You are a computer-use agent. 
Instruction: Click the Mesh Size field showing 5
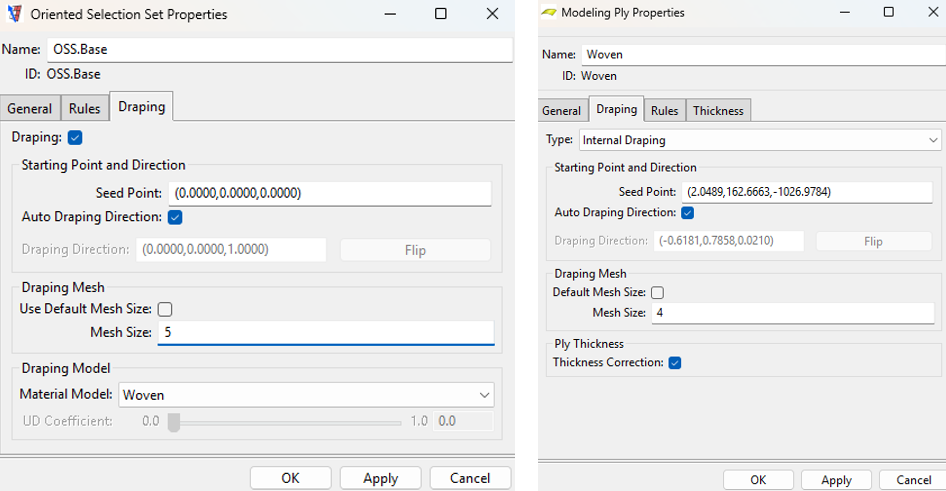coord(326,332)
